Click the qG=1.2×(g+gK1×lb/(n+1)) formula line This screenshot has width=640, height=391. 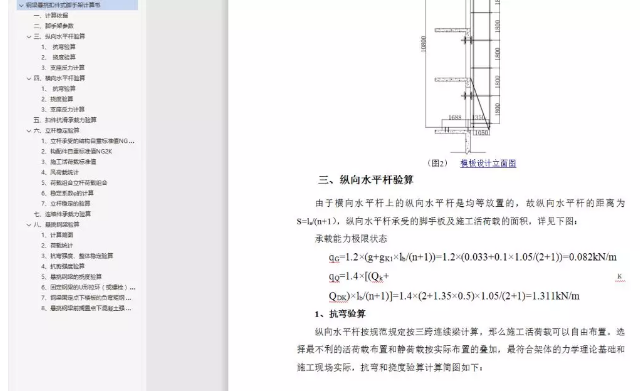click(473, 257)
